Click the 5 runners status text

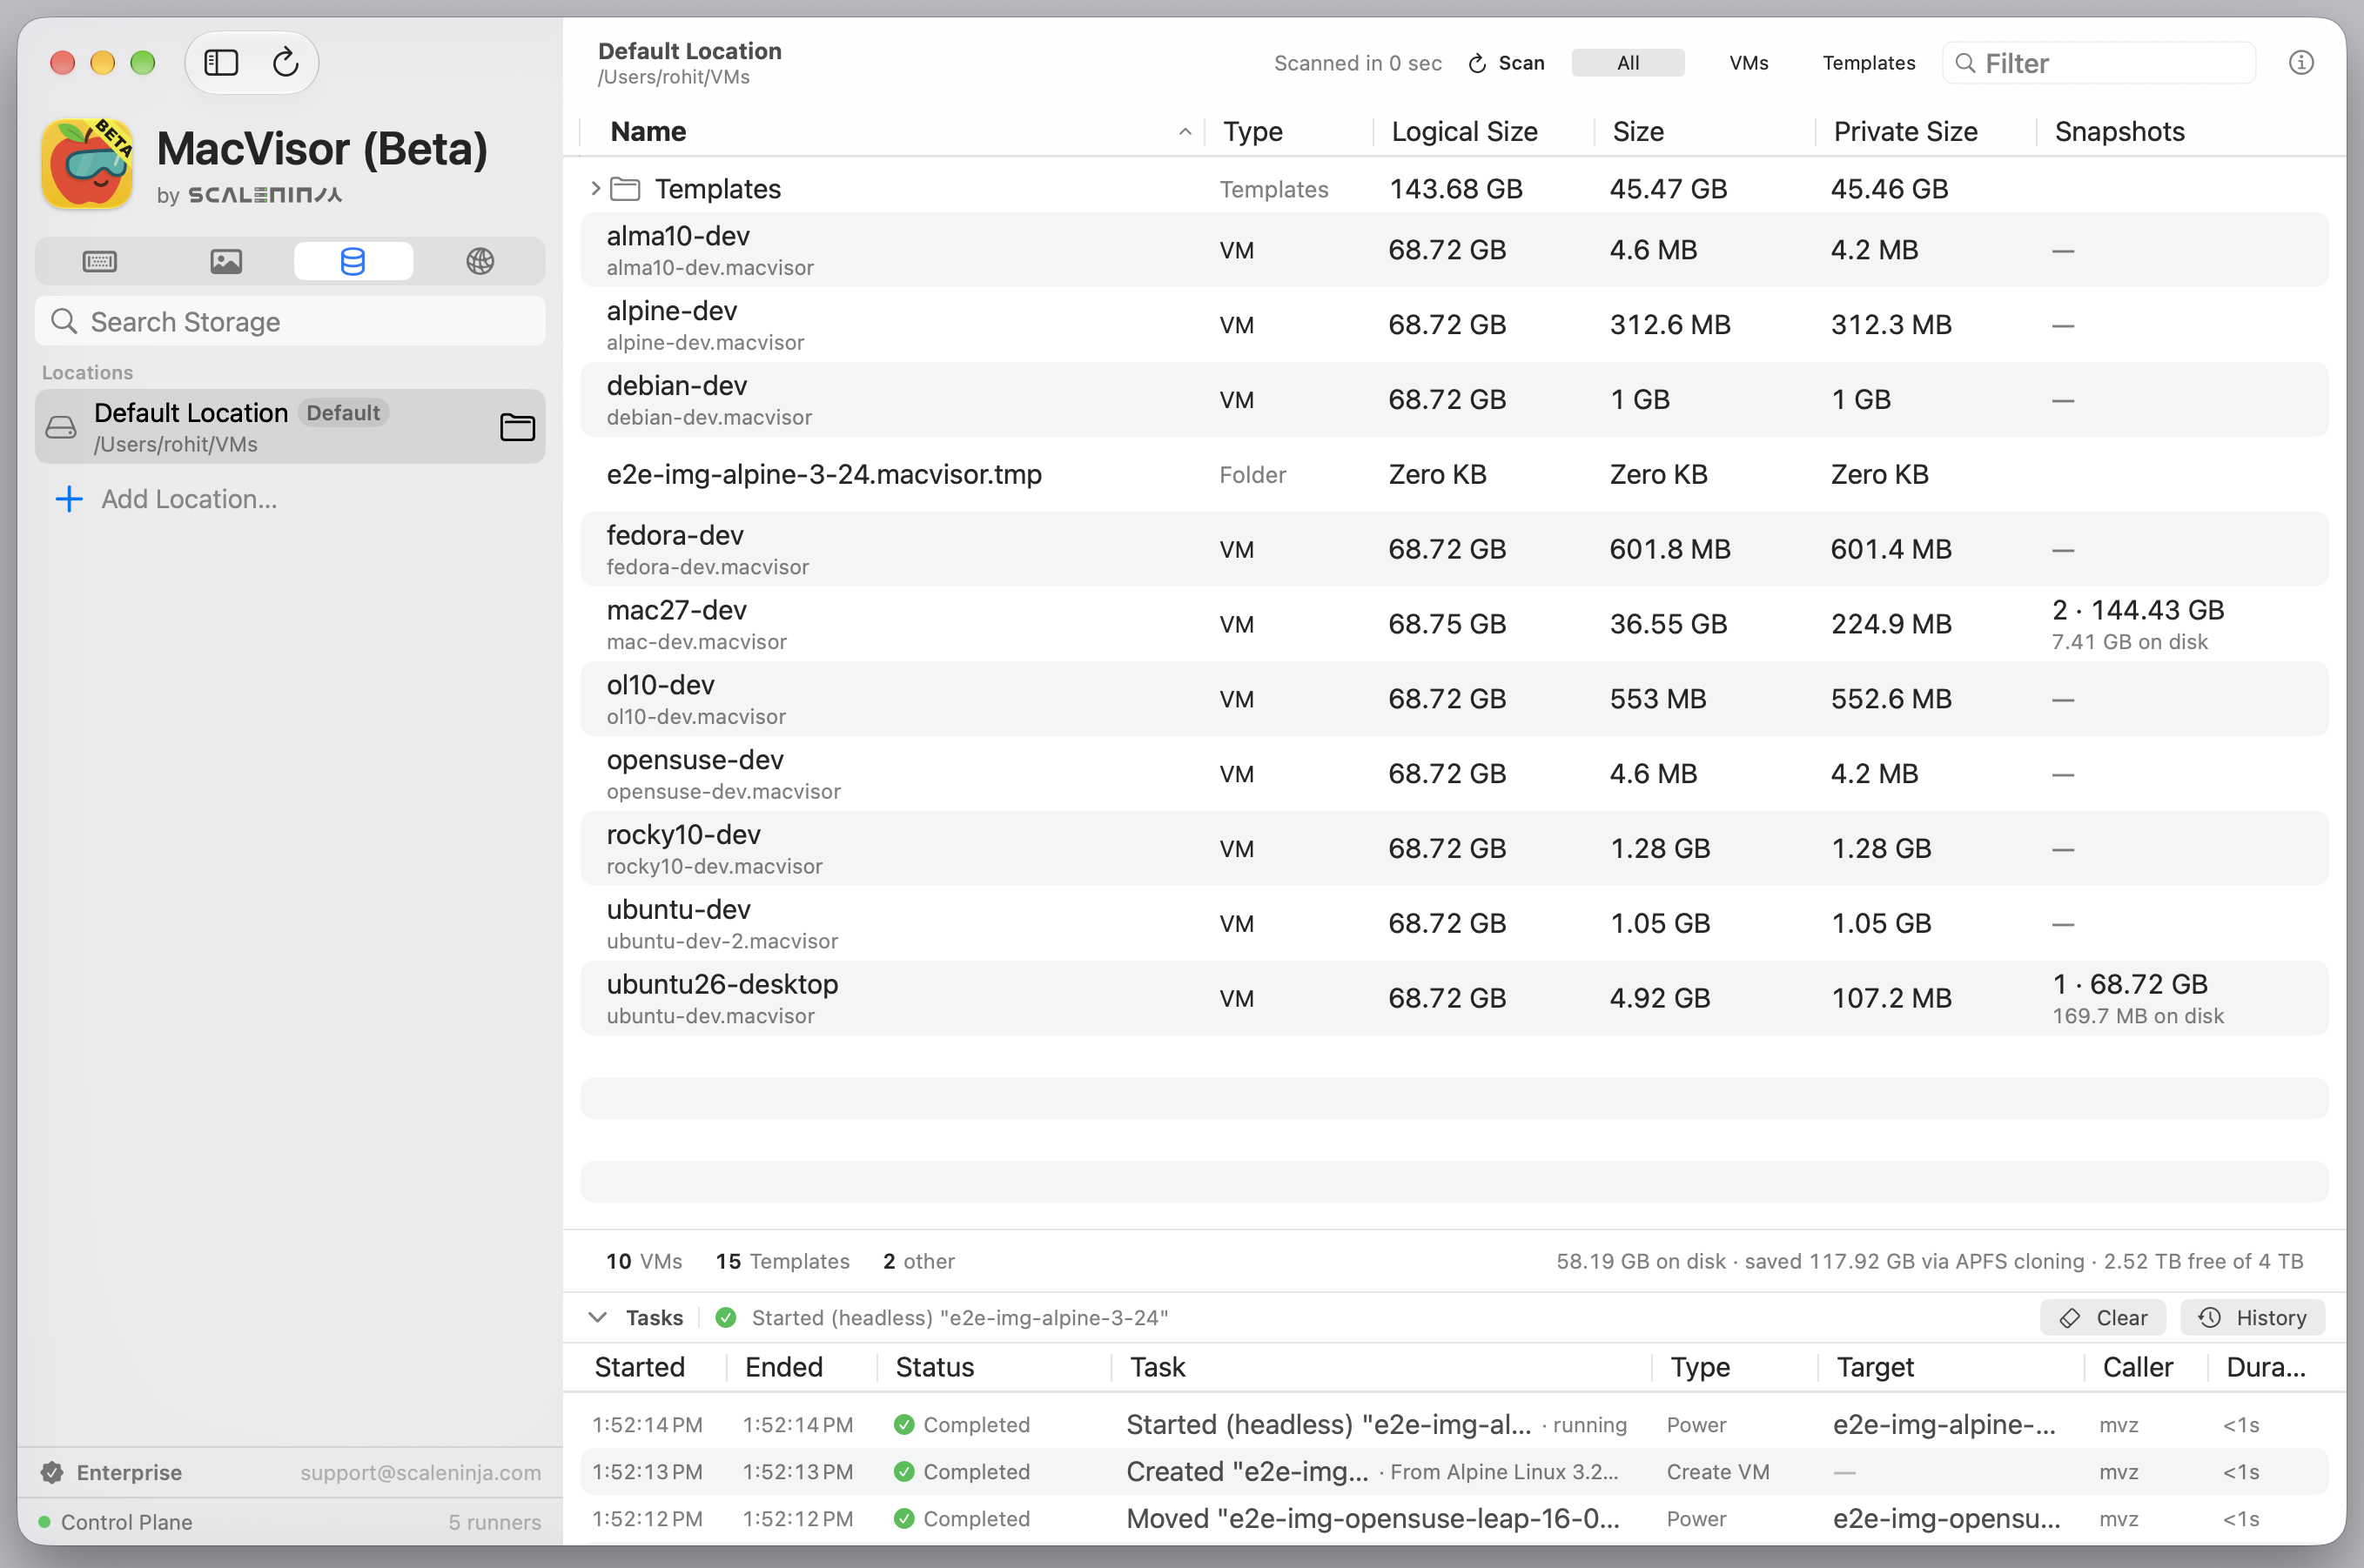(494, 1522)
